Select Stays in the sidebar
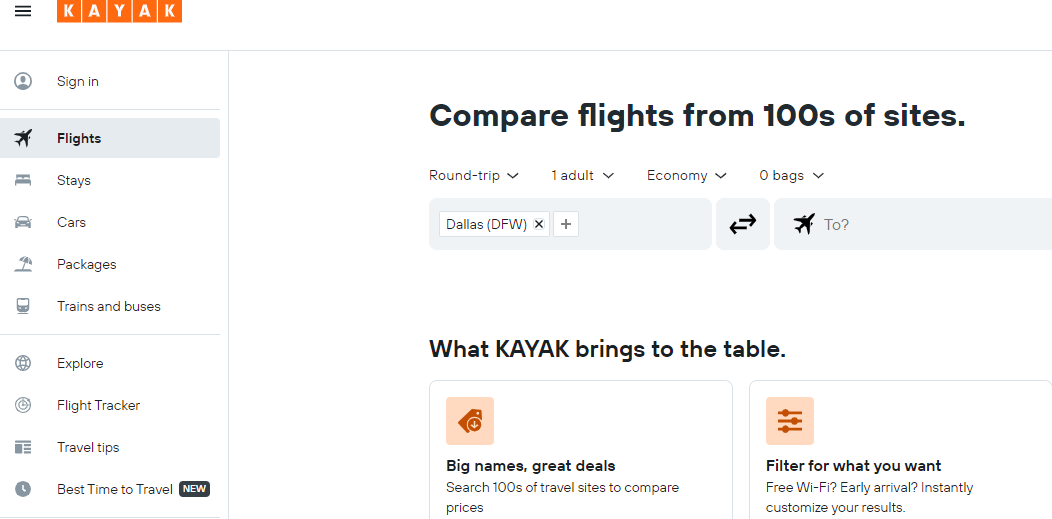1052x519 pixels. pos(74,180)
